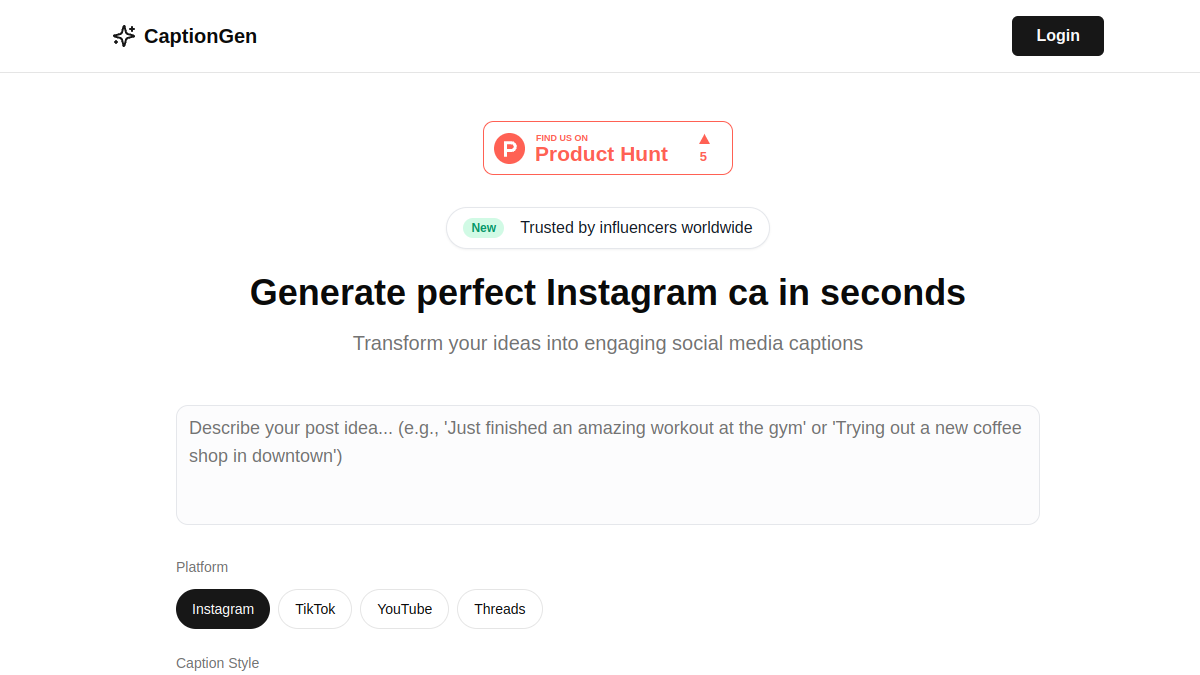The image size is (1200, 675).
Task: Focus the post idea description textbox
Action: (608, 465)
